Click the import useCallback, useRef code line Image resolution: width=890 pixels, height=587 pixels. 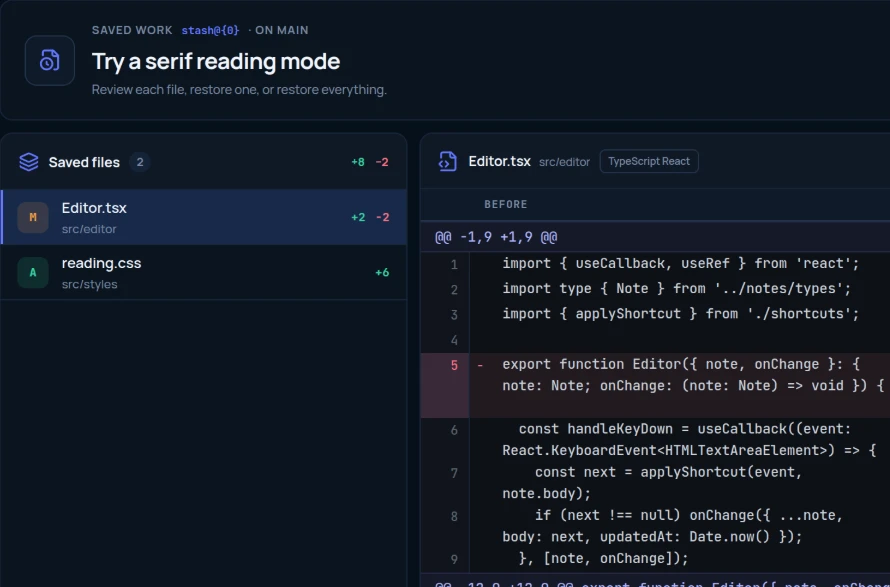(x=681, y=263)
